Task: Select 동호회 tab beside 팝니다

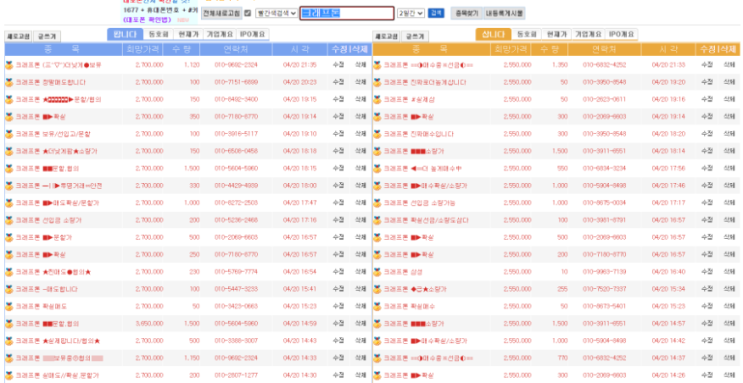Action: [x=158, y=35]
